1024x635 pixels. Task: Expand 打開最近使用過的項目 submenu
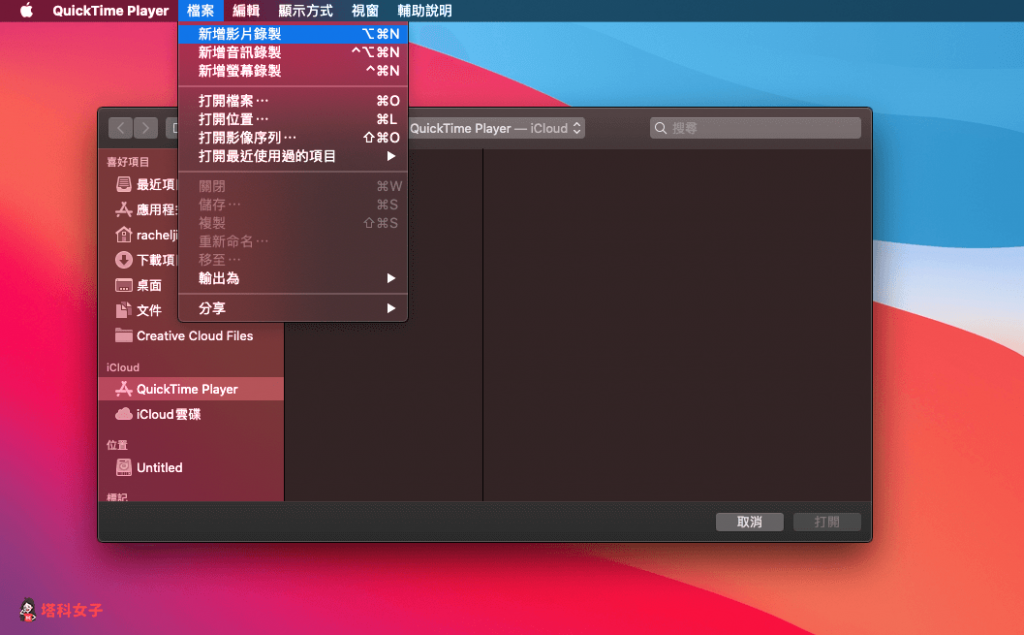pos(293,156)
